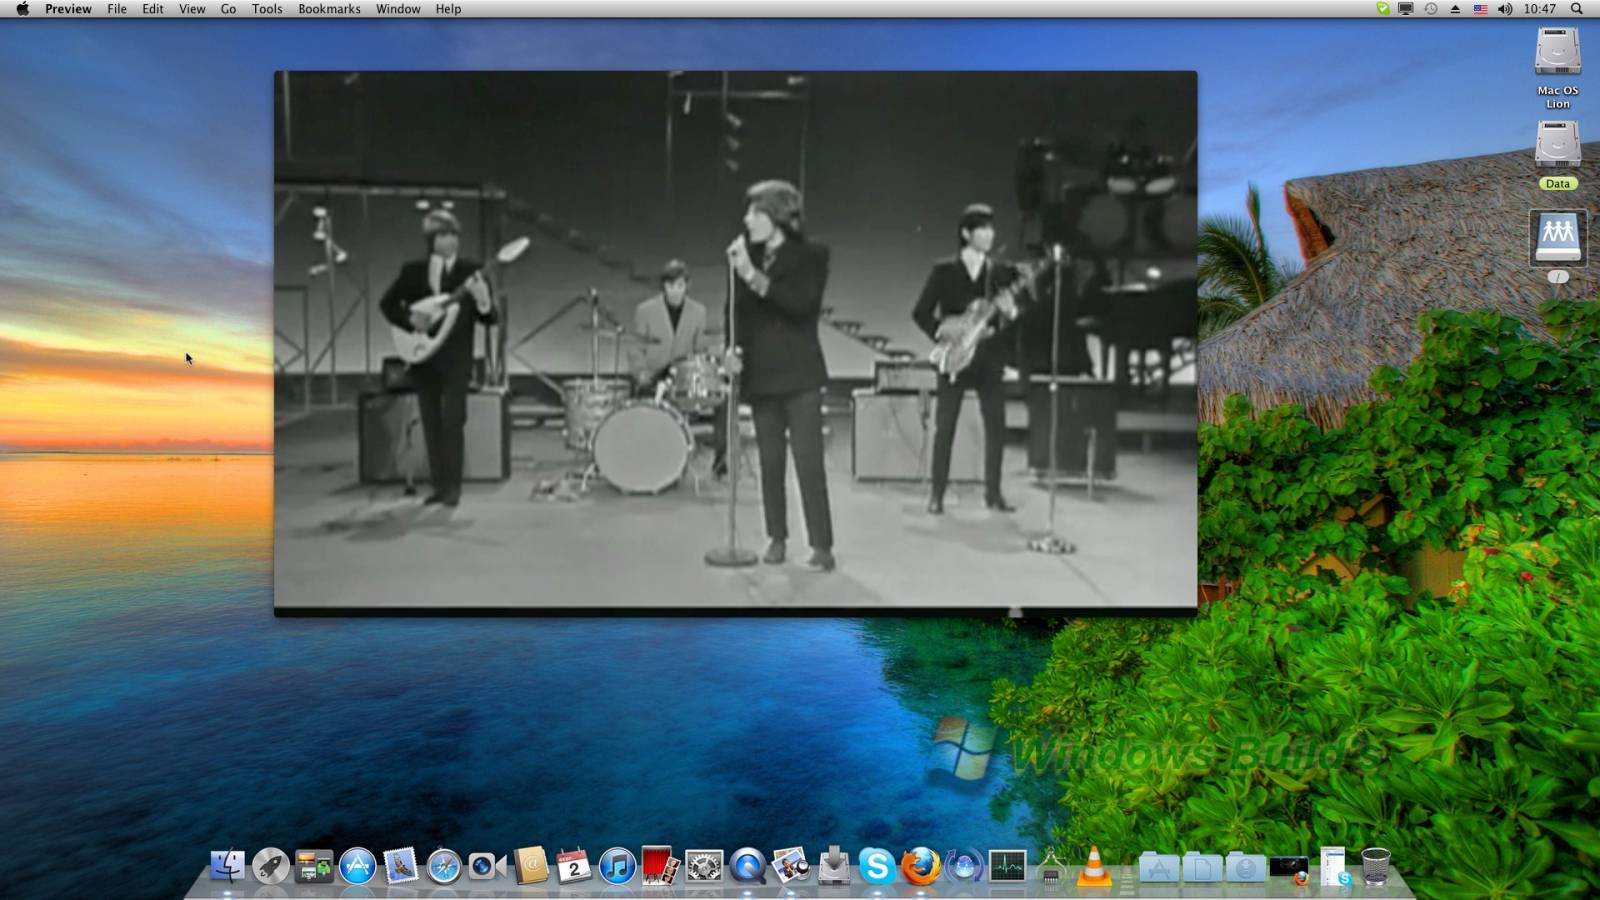
Task: Launch iTunes from the Dock
Action: pos(617,865)
